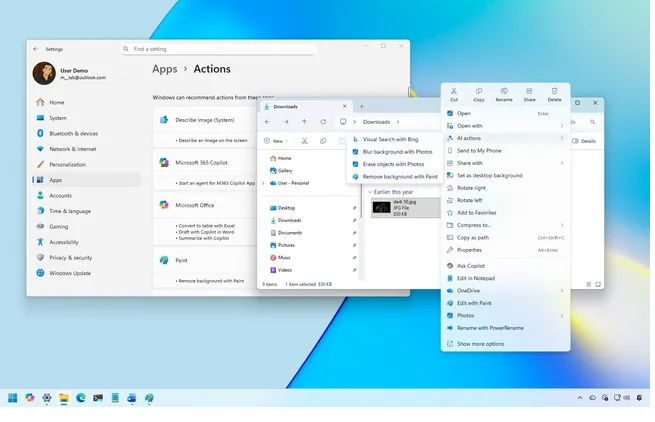The image size is (655, 422).
Task: Open Gallery in Explorer navigation pane
Action: pos(281,171)
